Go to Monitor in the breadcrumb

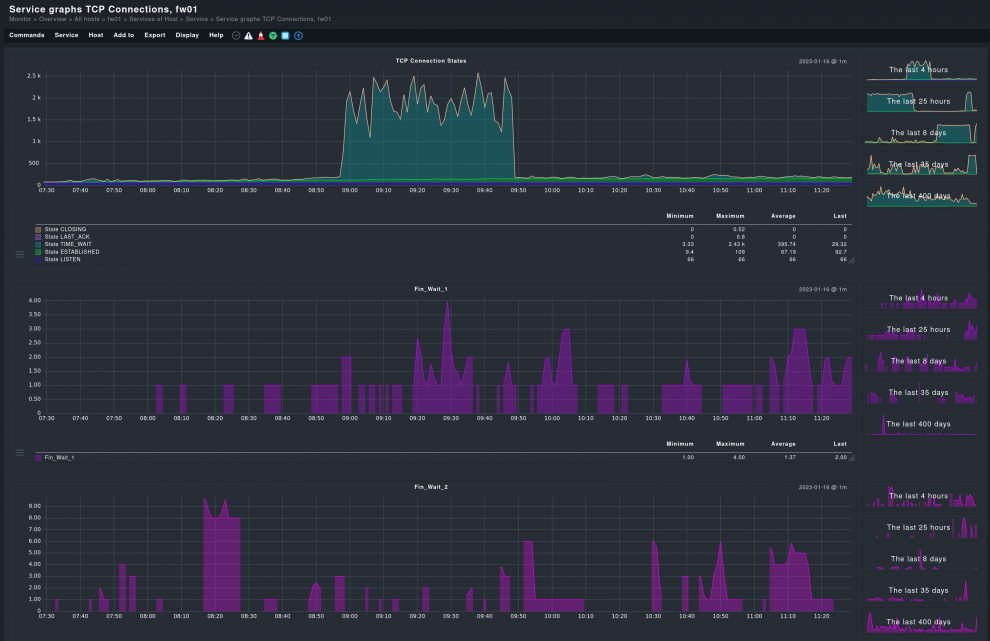coord(20,19)
